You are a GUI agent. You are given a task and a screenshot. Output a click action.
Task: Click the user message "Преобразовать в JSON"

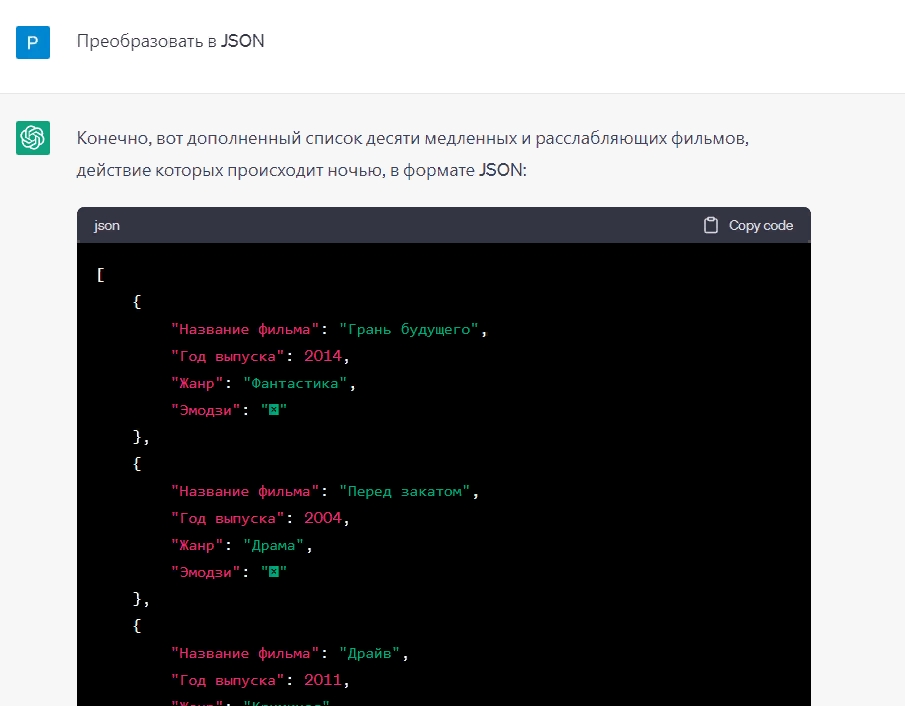170,41
